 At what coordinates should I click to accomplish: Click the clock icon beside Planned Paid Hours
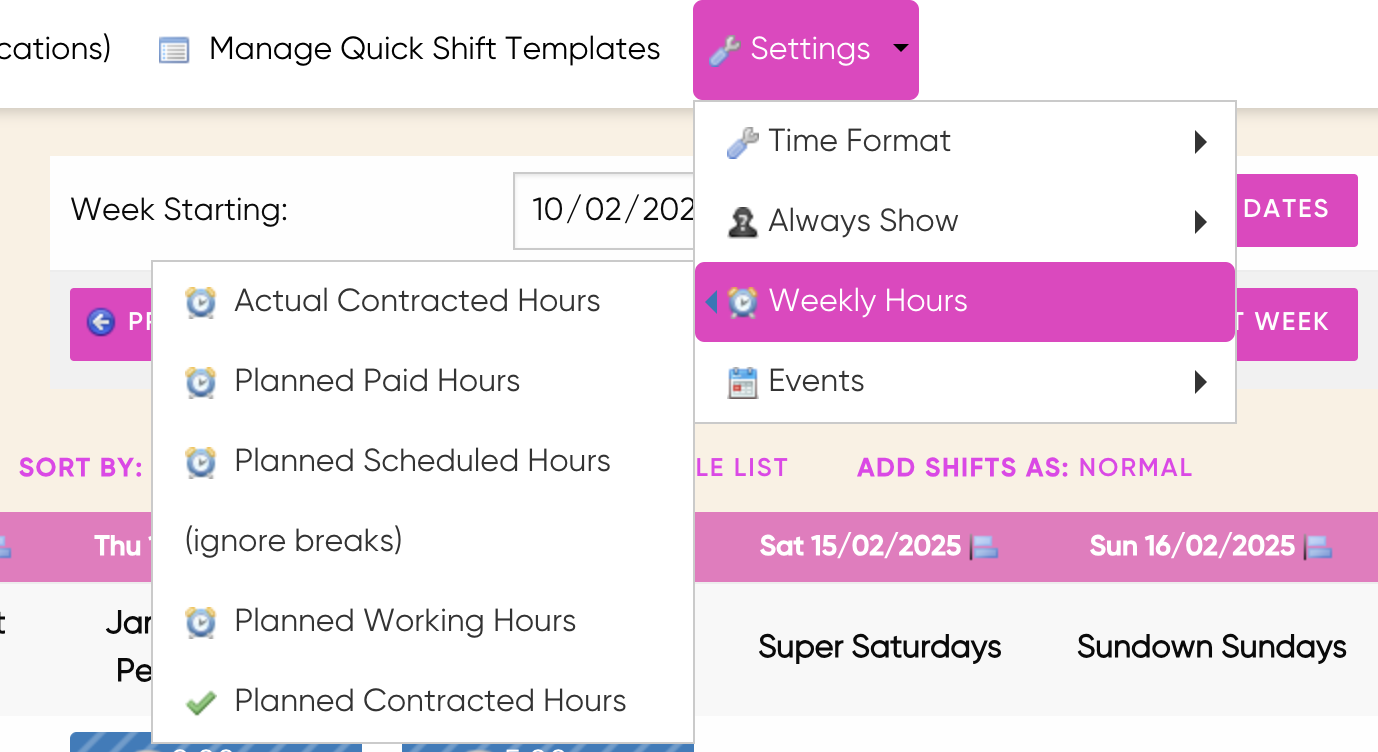point(201,382)
